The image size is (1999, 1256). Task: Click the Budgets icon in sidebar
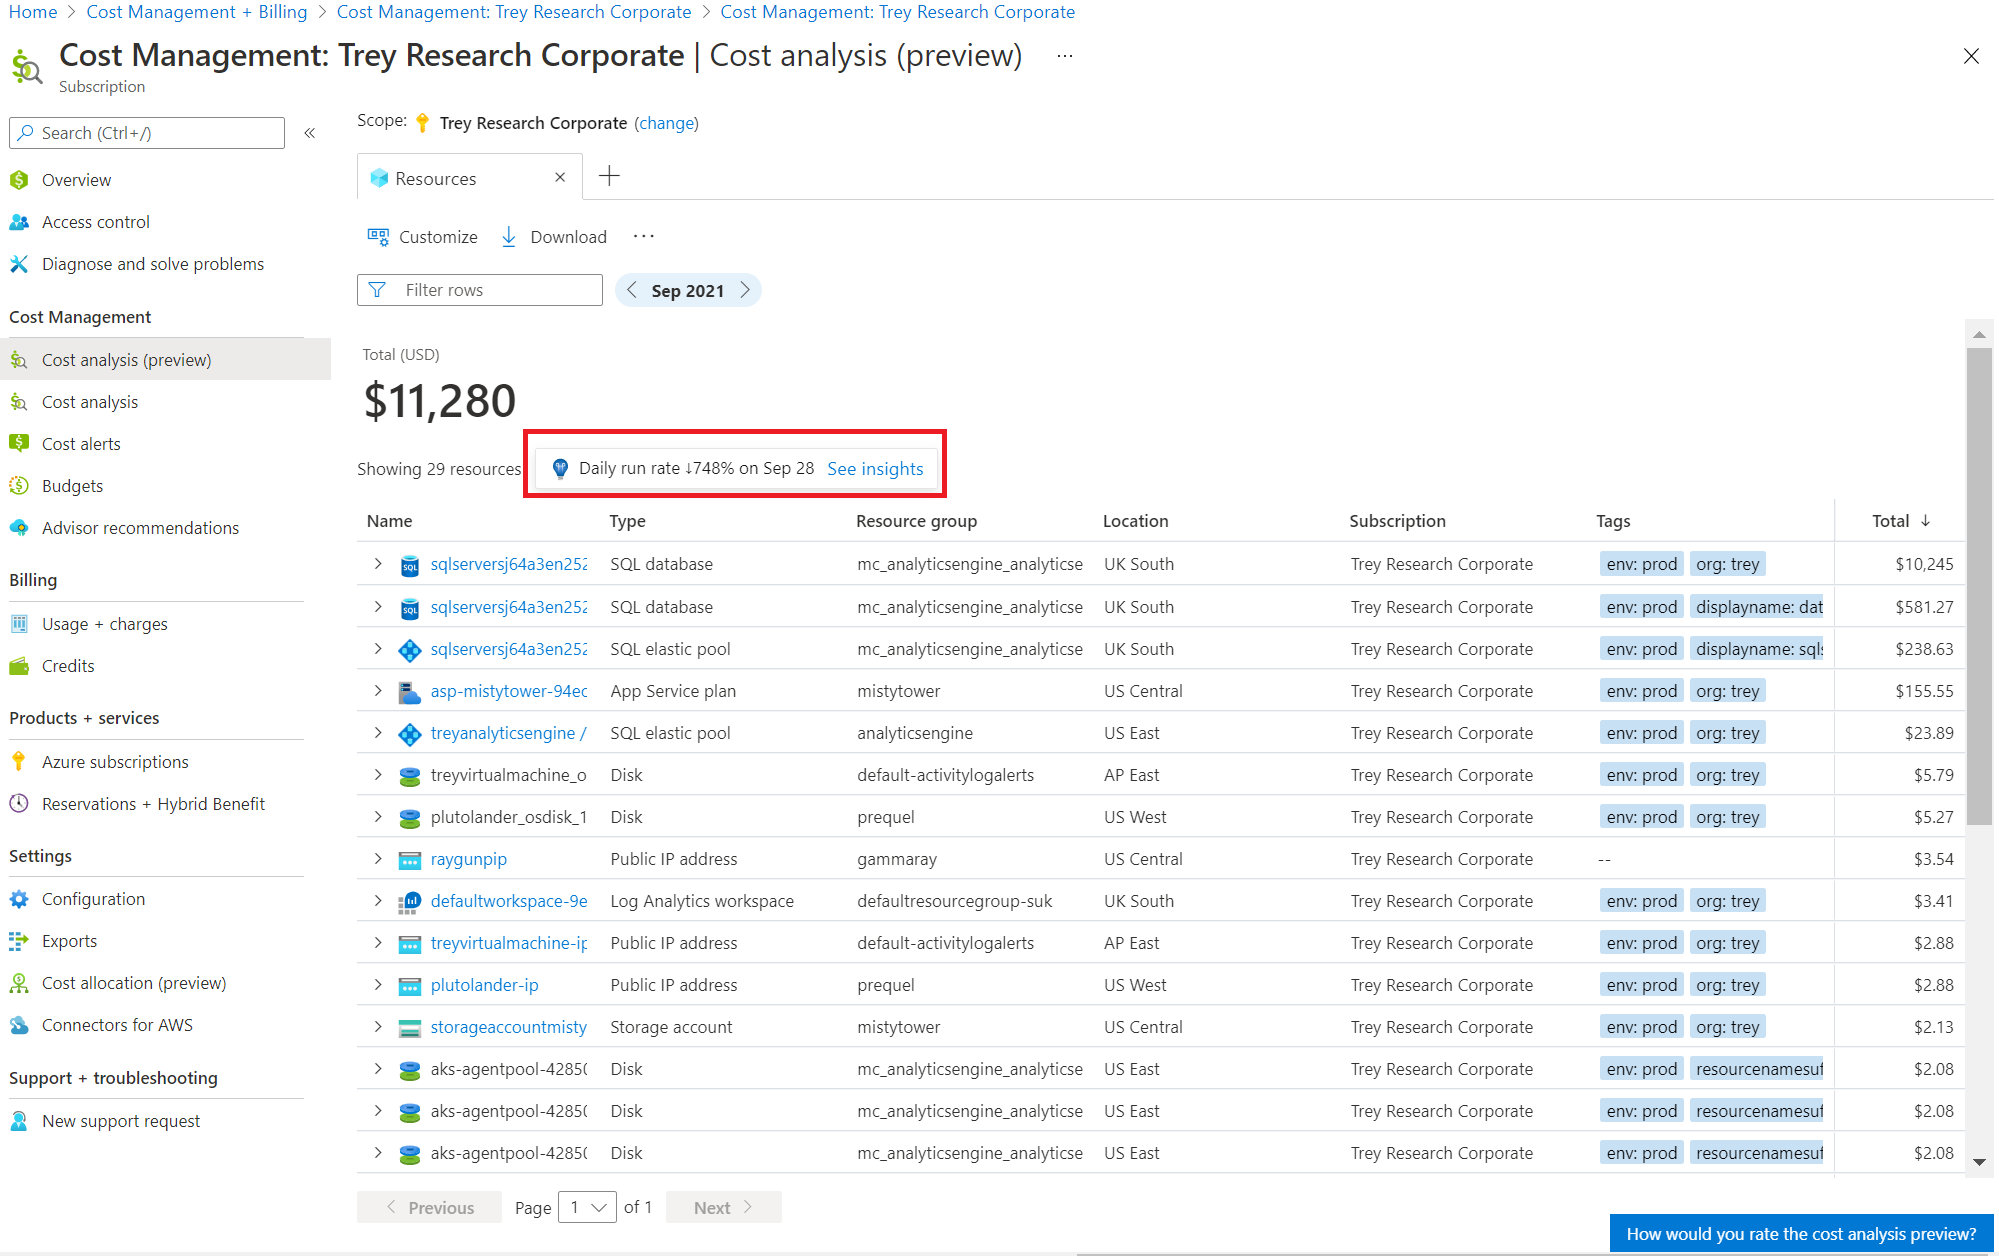tap(19, 486)
